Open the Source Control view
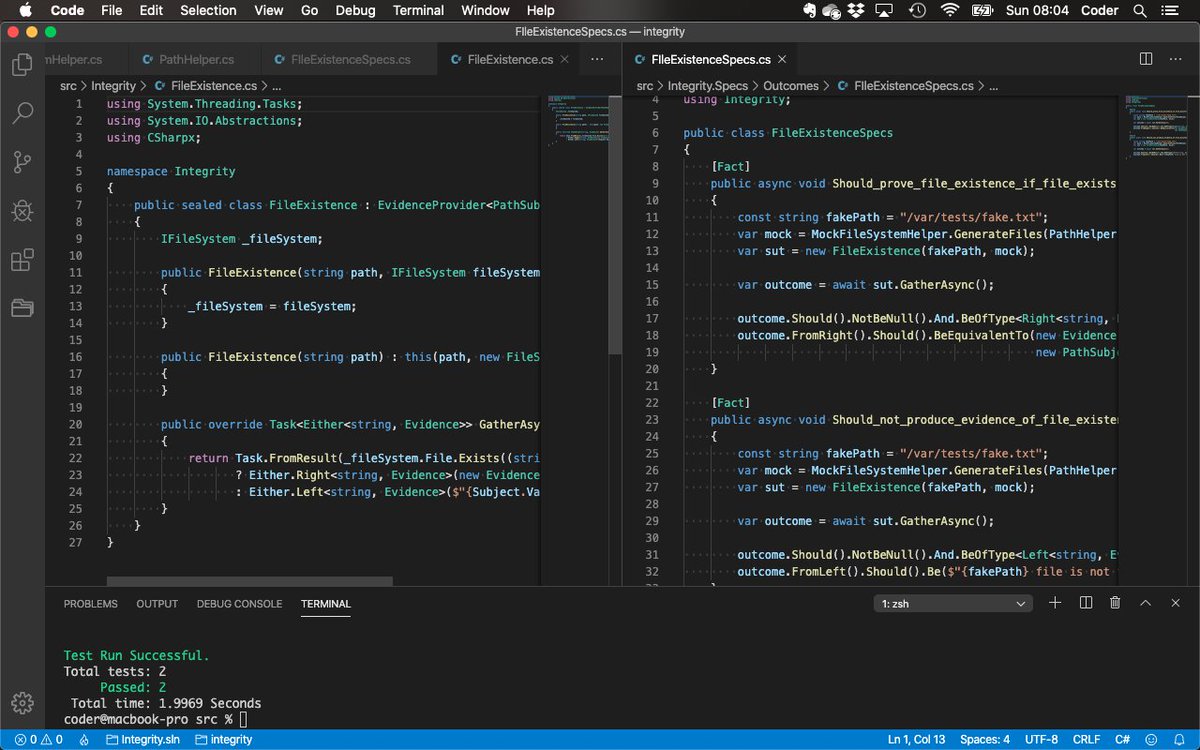Screen dimensions: 1200x750 pos(22,162)
